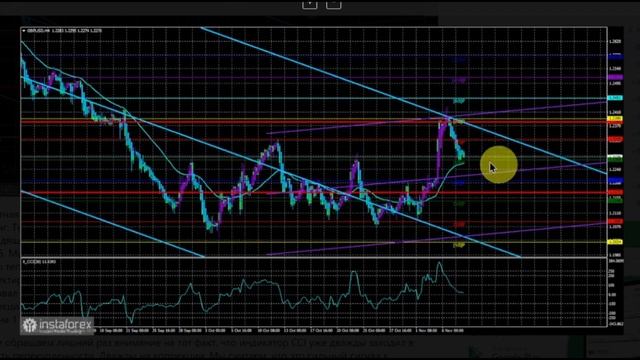Click the thick red horizontal level below the blue line
Viewport: 640px width, 360px height.
313,193
